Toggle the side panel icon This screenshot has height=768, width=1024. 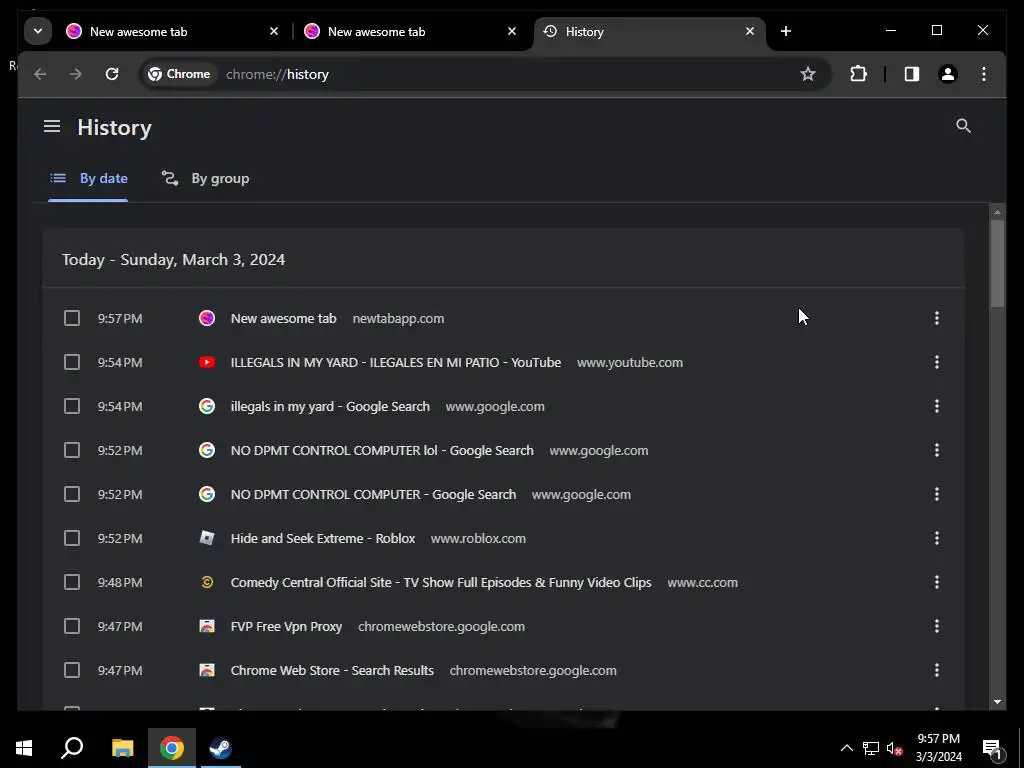pos(912,74)
